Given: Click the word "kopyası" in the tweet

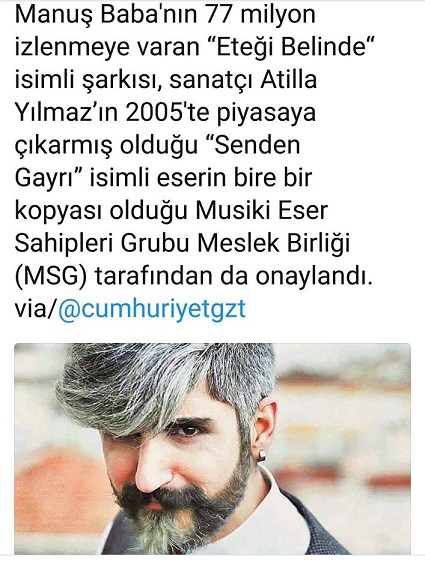Looking at the screenshot, I should pos(58,212).
